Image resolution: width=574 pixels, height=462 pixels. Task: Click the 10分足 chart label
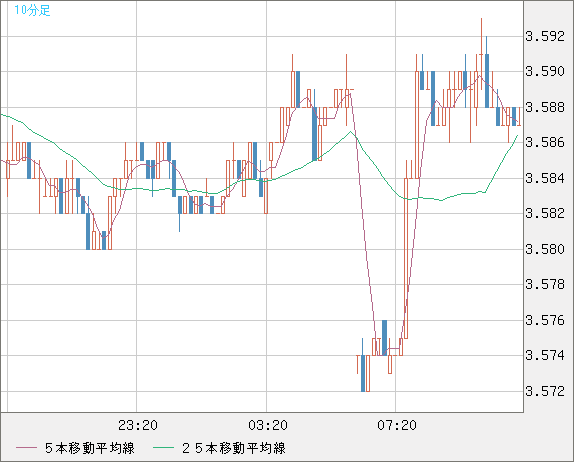click(x=32, y=10)
